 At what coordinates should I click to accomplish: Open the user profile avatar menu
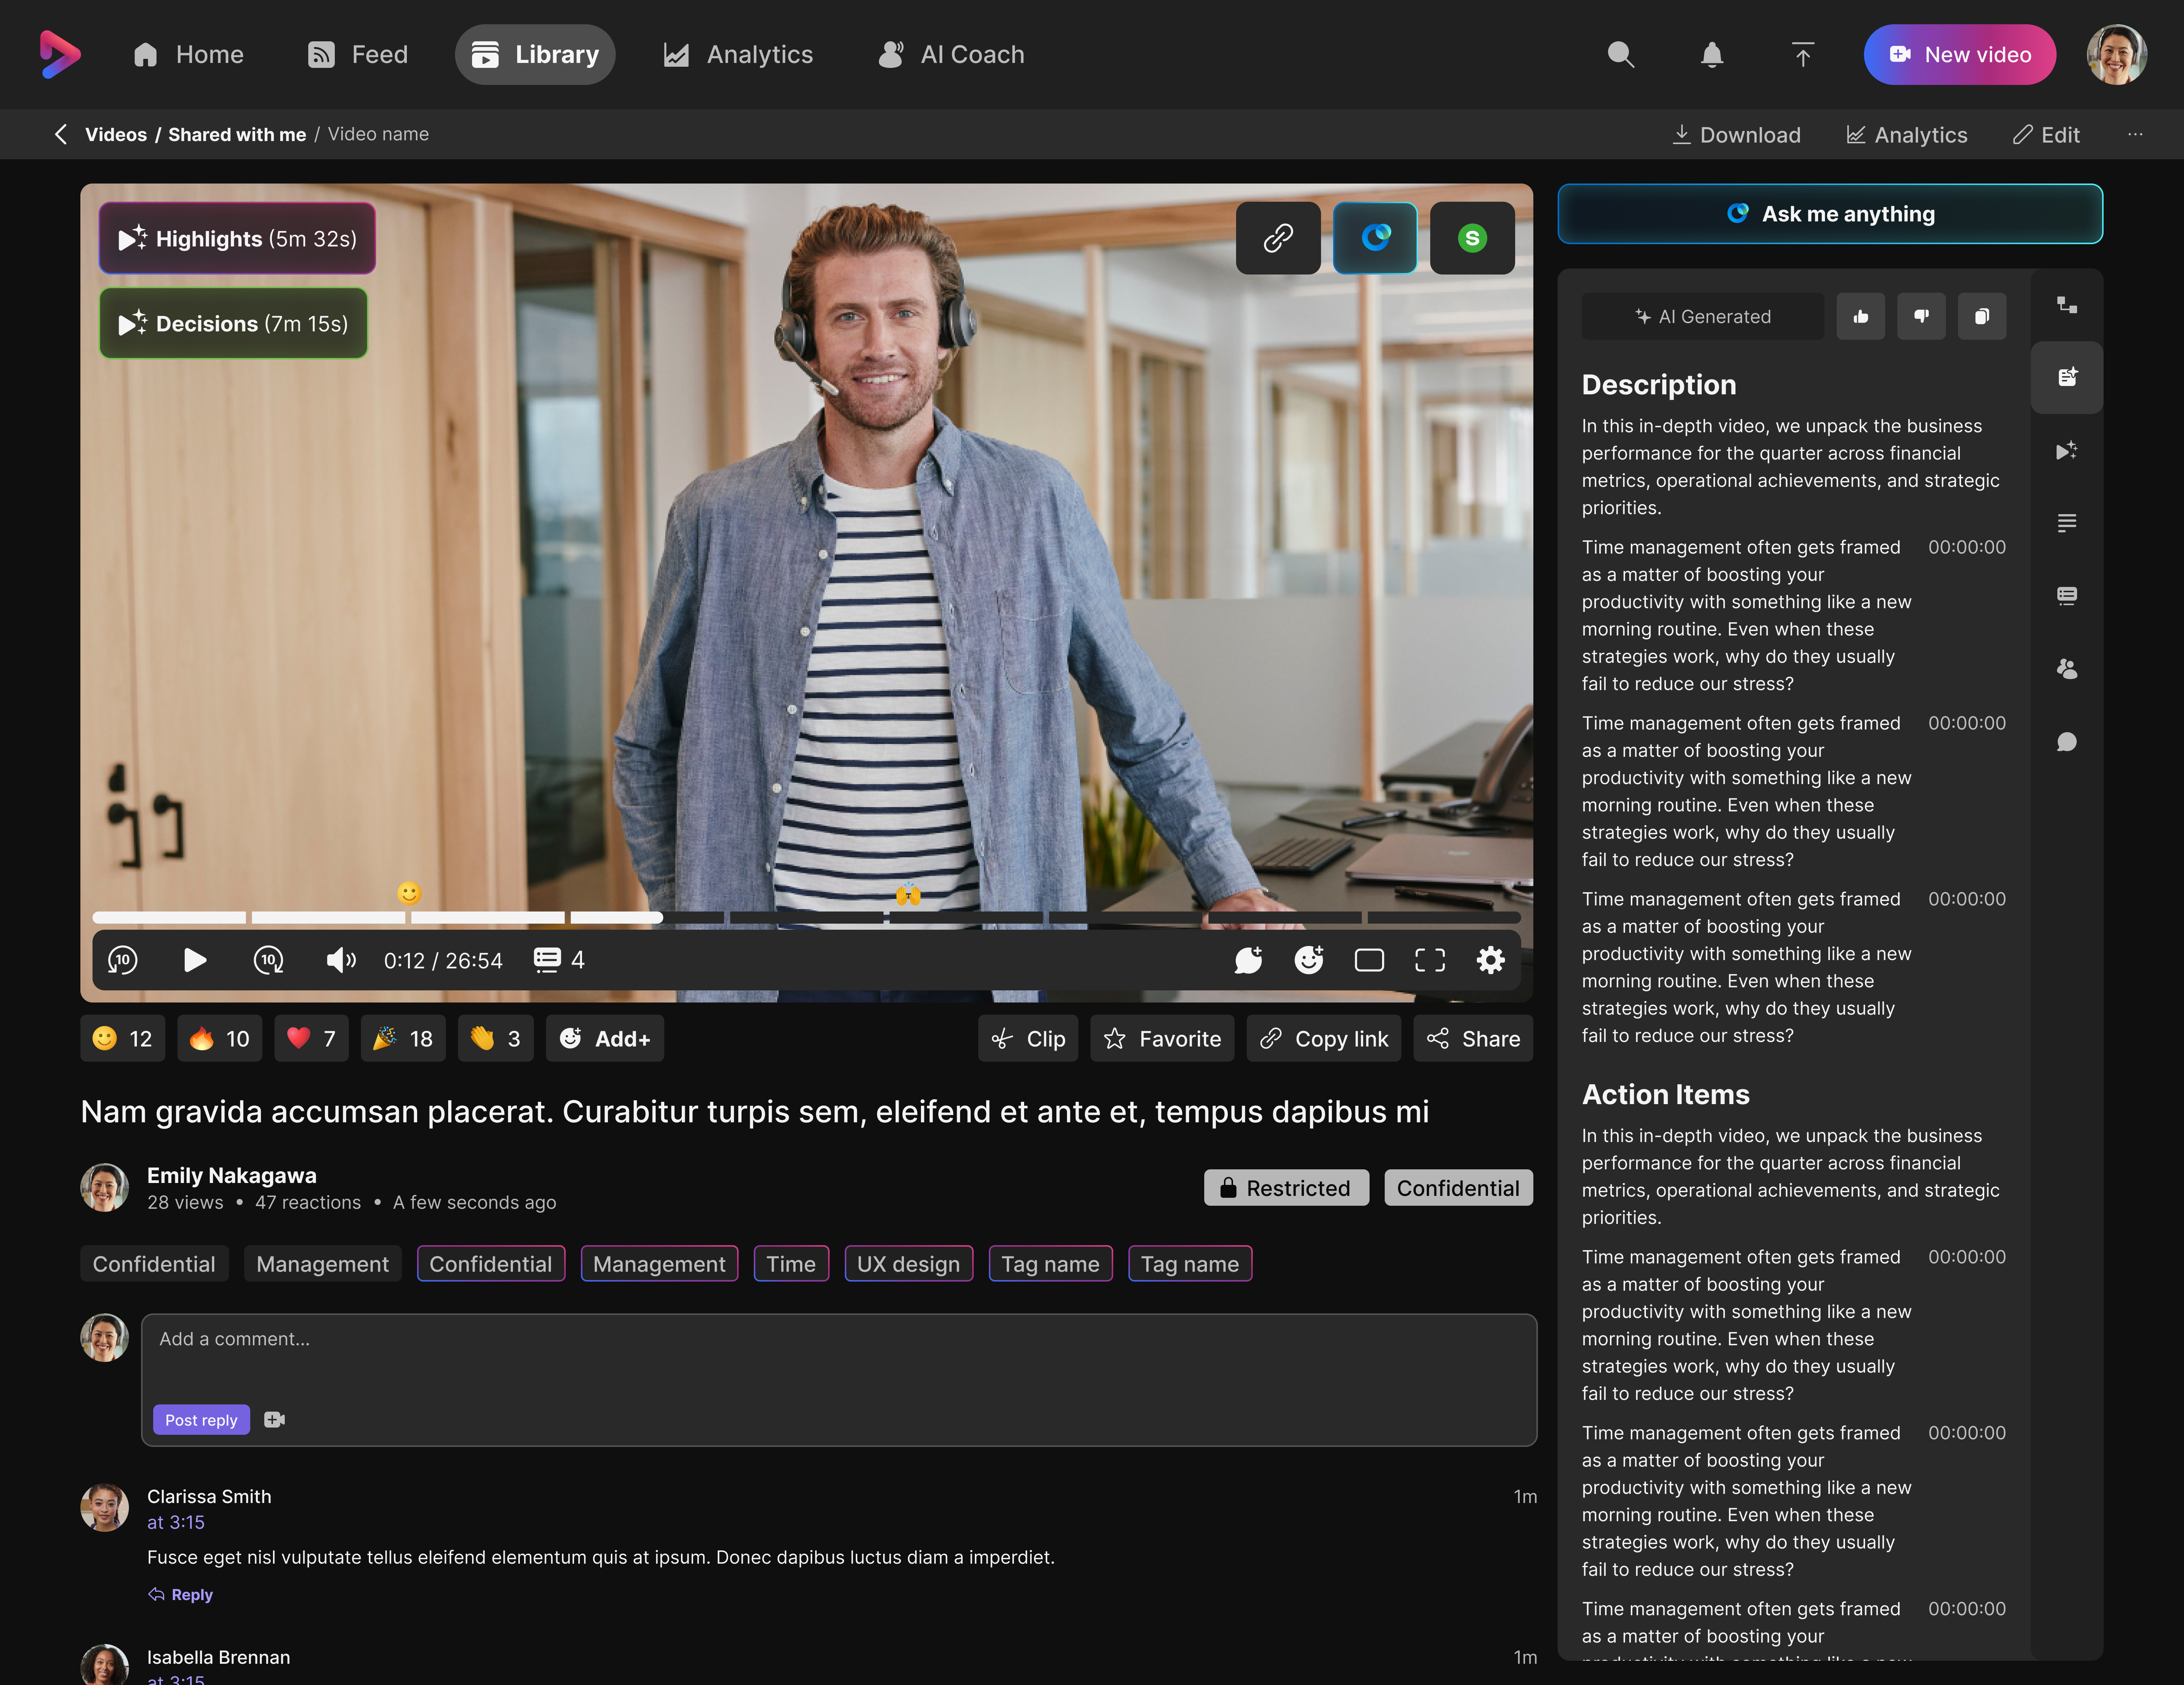pyautogui.click(x=2117, y=54)
